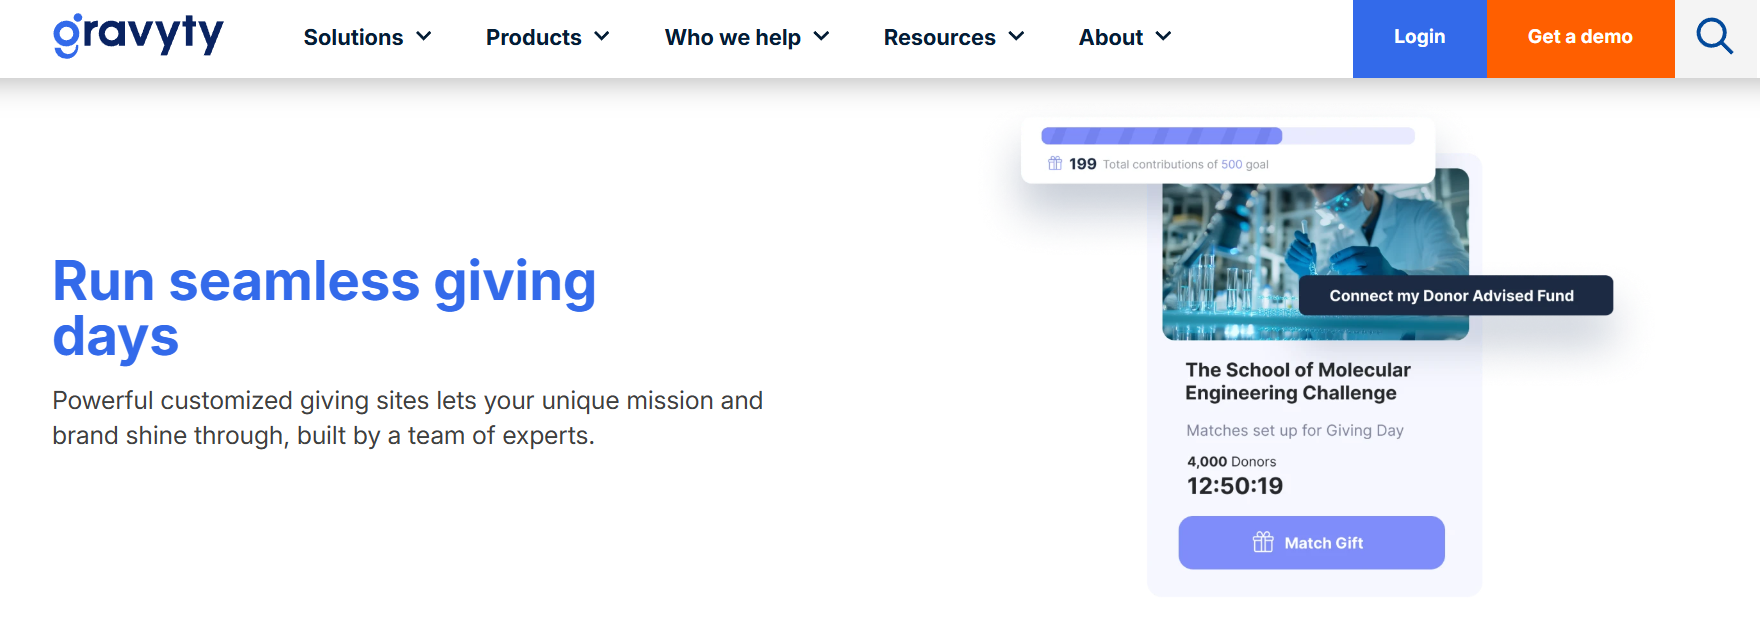Expand the Products chevron

click(602, 37)
